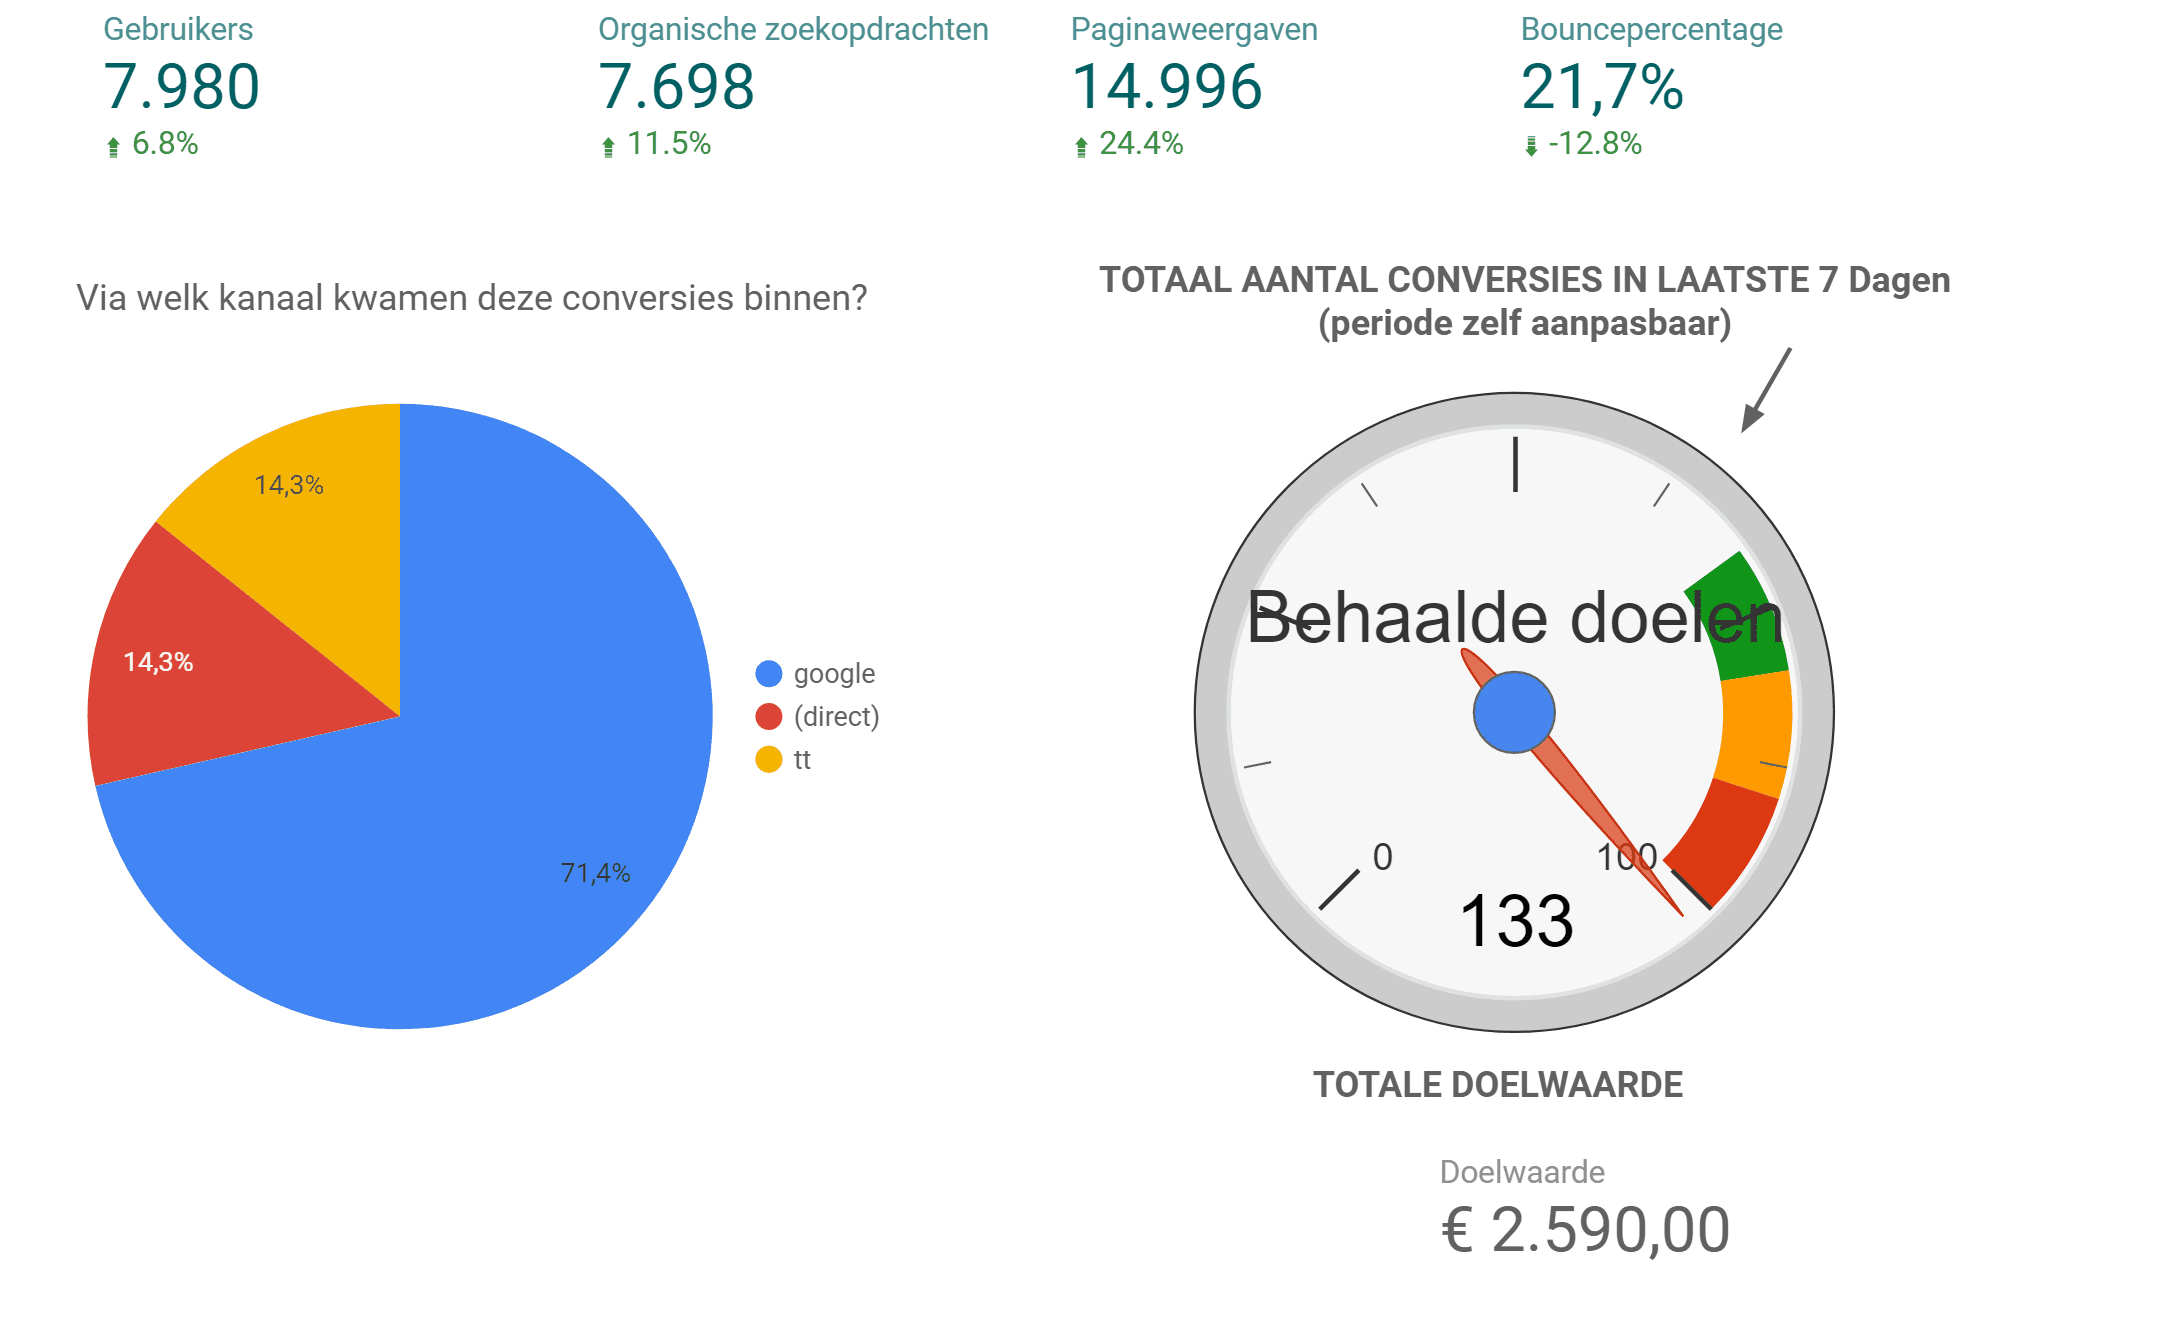Click the Organische zoekopdrachten label
Image resolution: width=2183 pixels, height=1323 pixels.
793,30
